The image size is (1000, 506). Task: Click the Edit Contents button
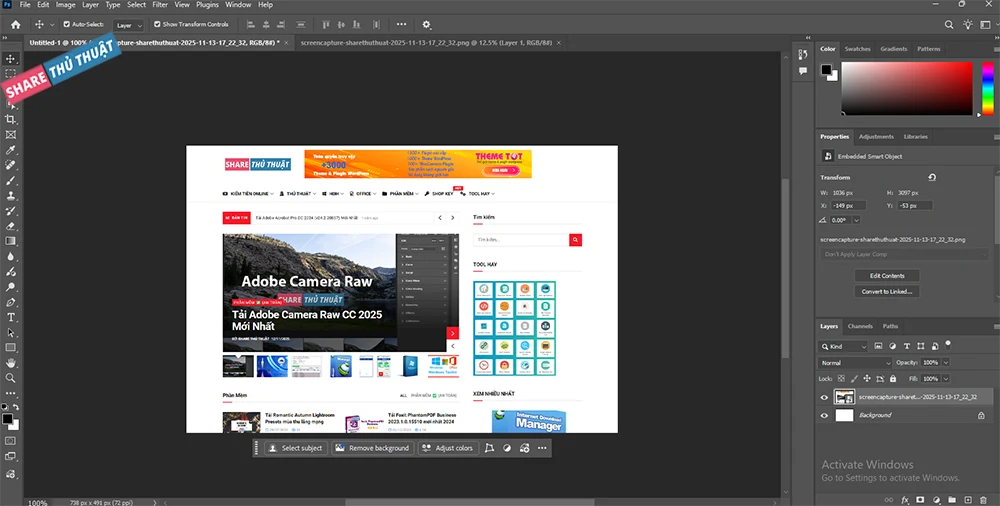(887, 276)
